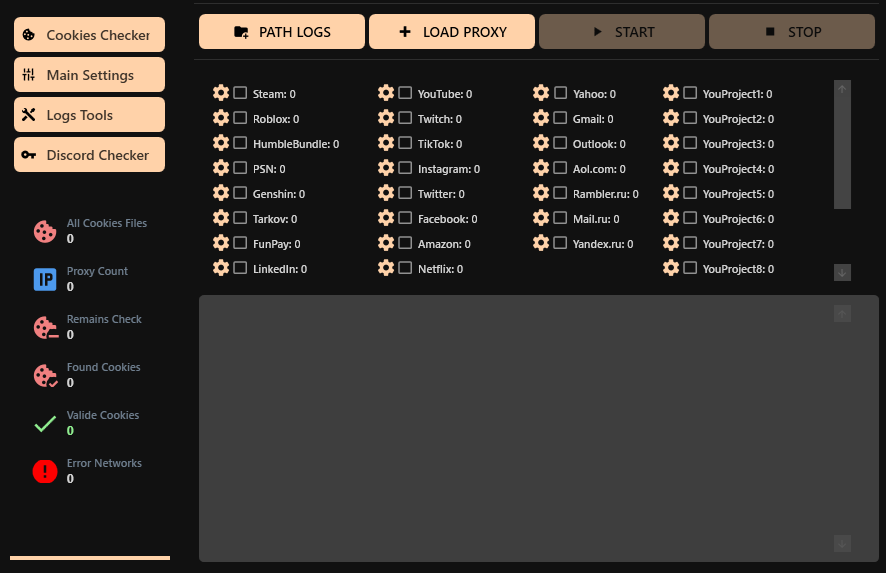Viewport: 886px width, 573px height.
Task: Click the Proxy Count label
Action: point(97,271)
